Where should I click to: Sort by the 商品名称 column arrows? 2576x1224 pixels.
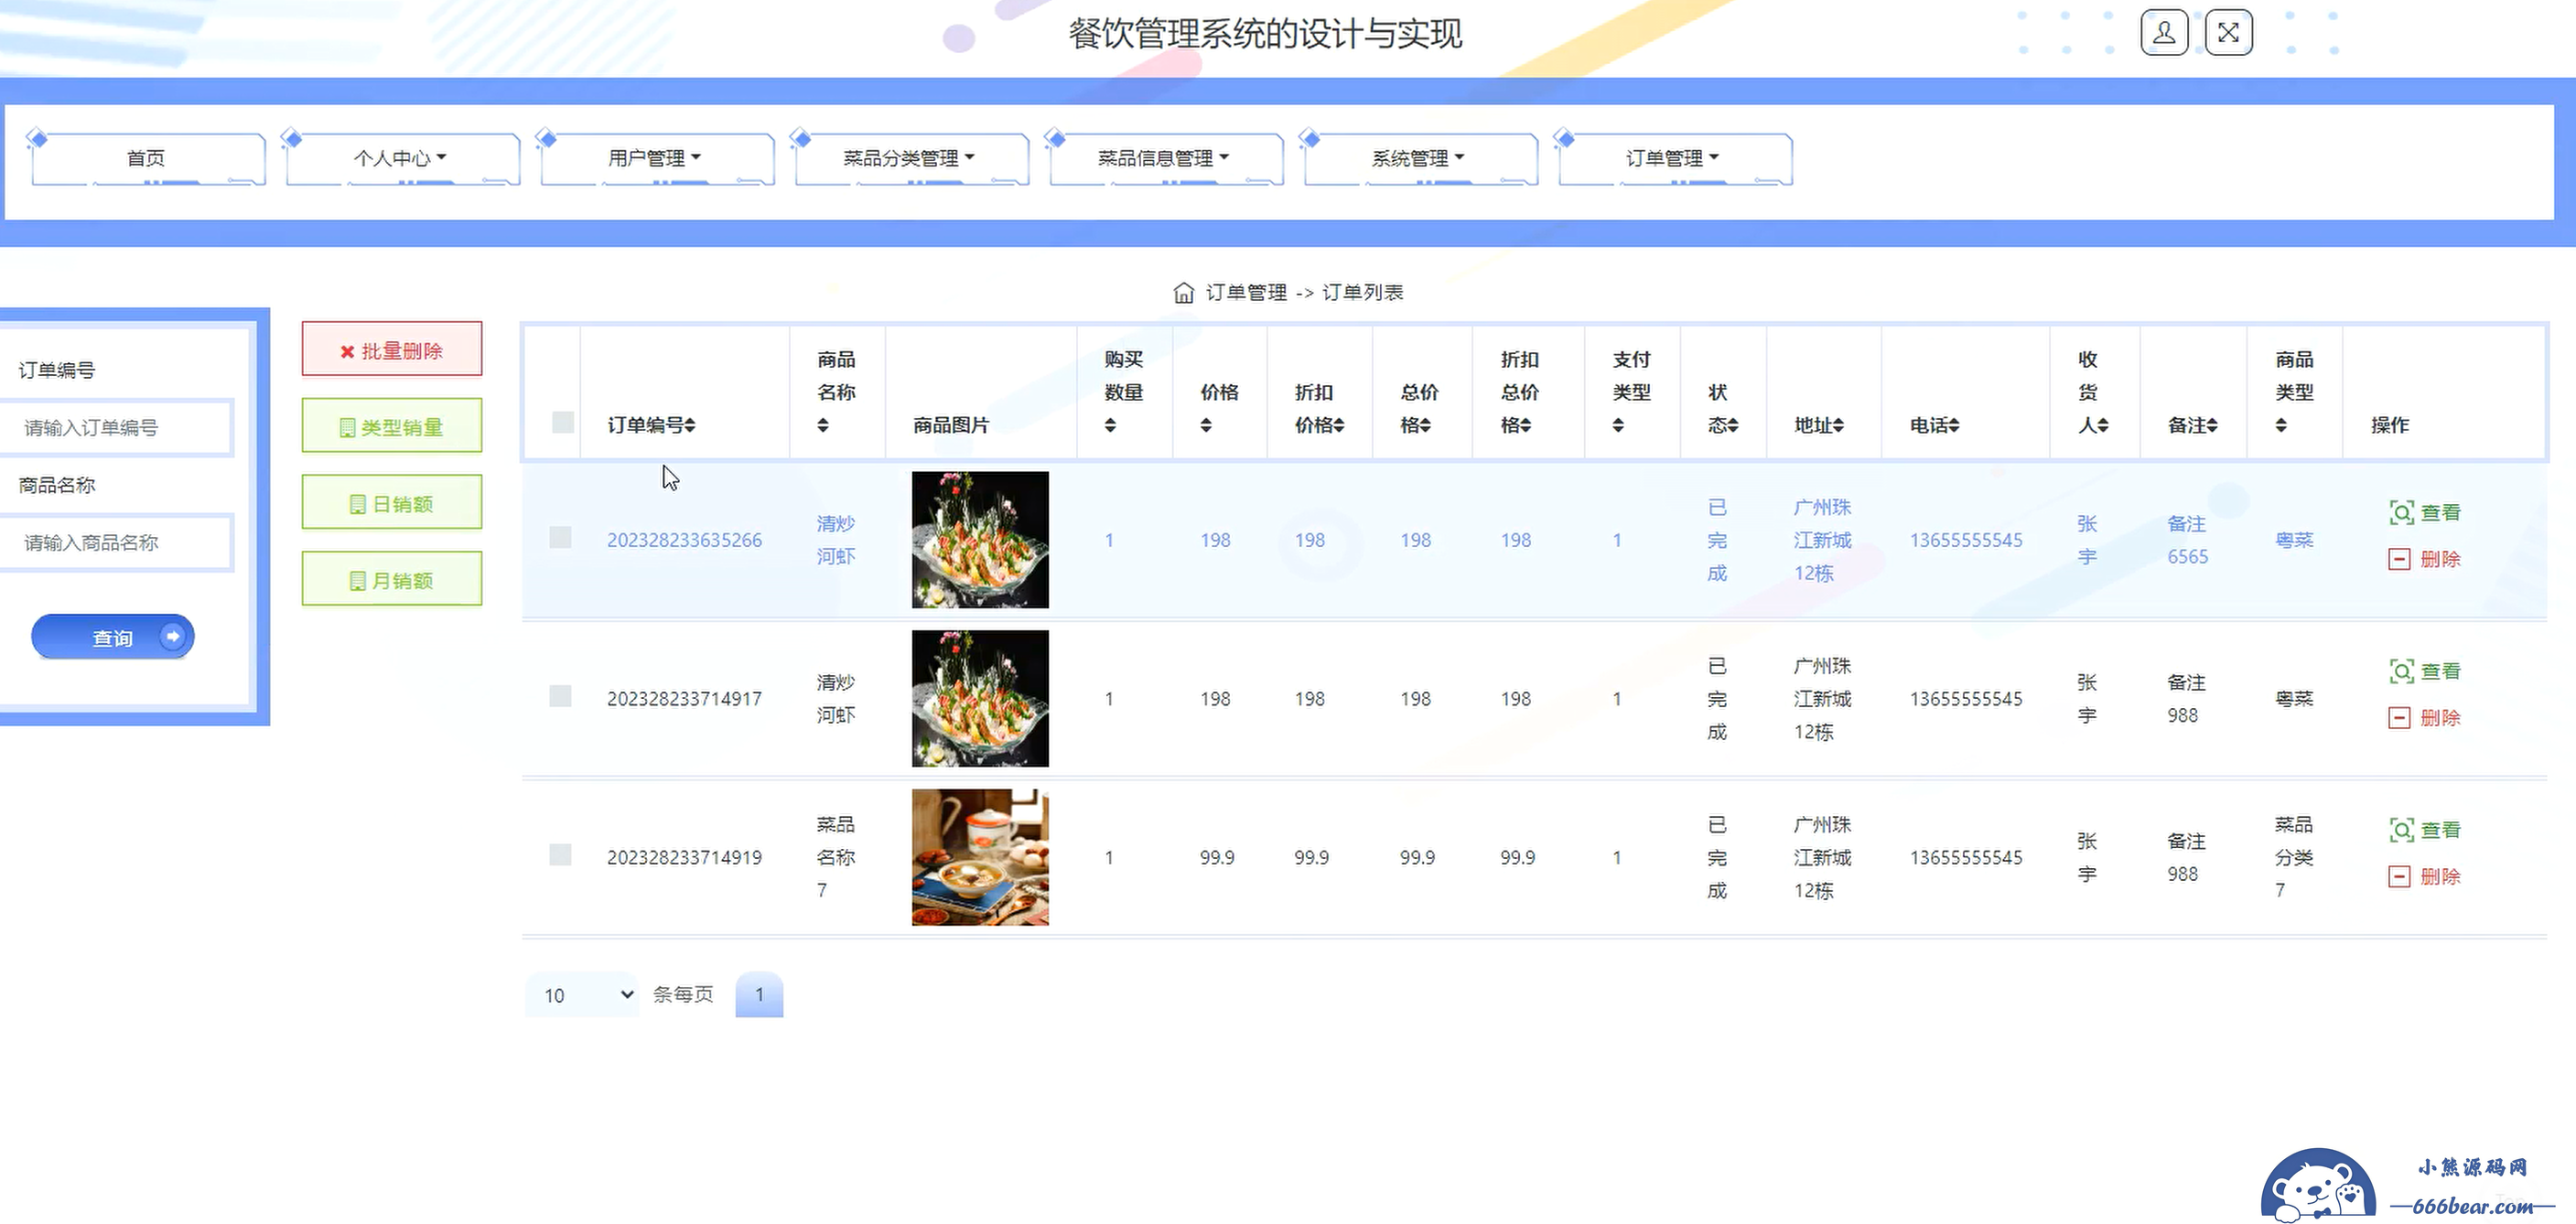(823, 425)
